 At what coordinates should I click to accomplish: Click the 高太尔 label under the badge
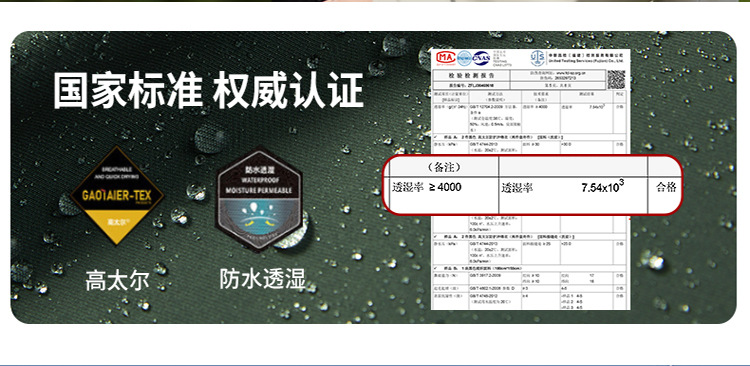point(118,280)
